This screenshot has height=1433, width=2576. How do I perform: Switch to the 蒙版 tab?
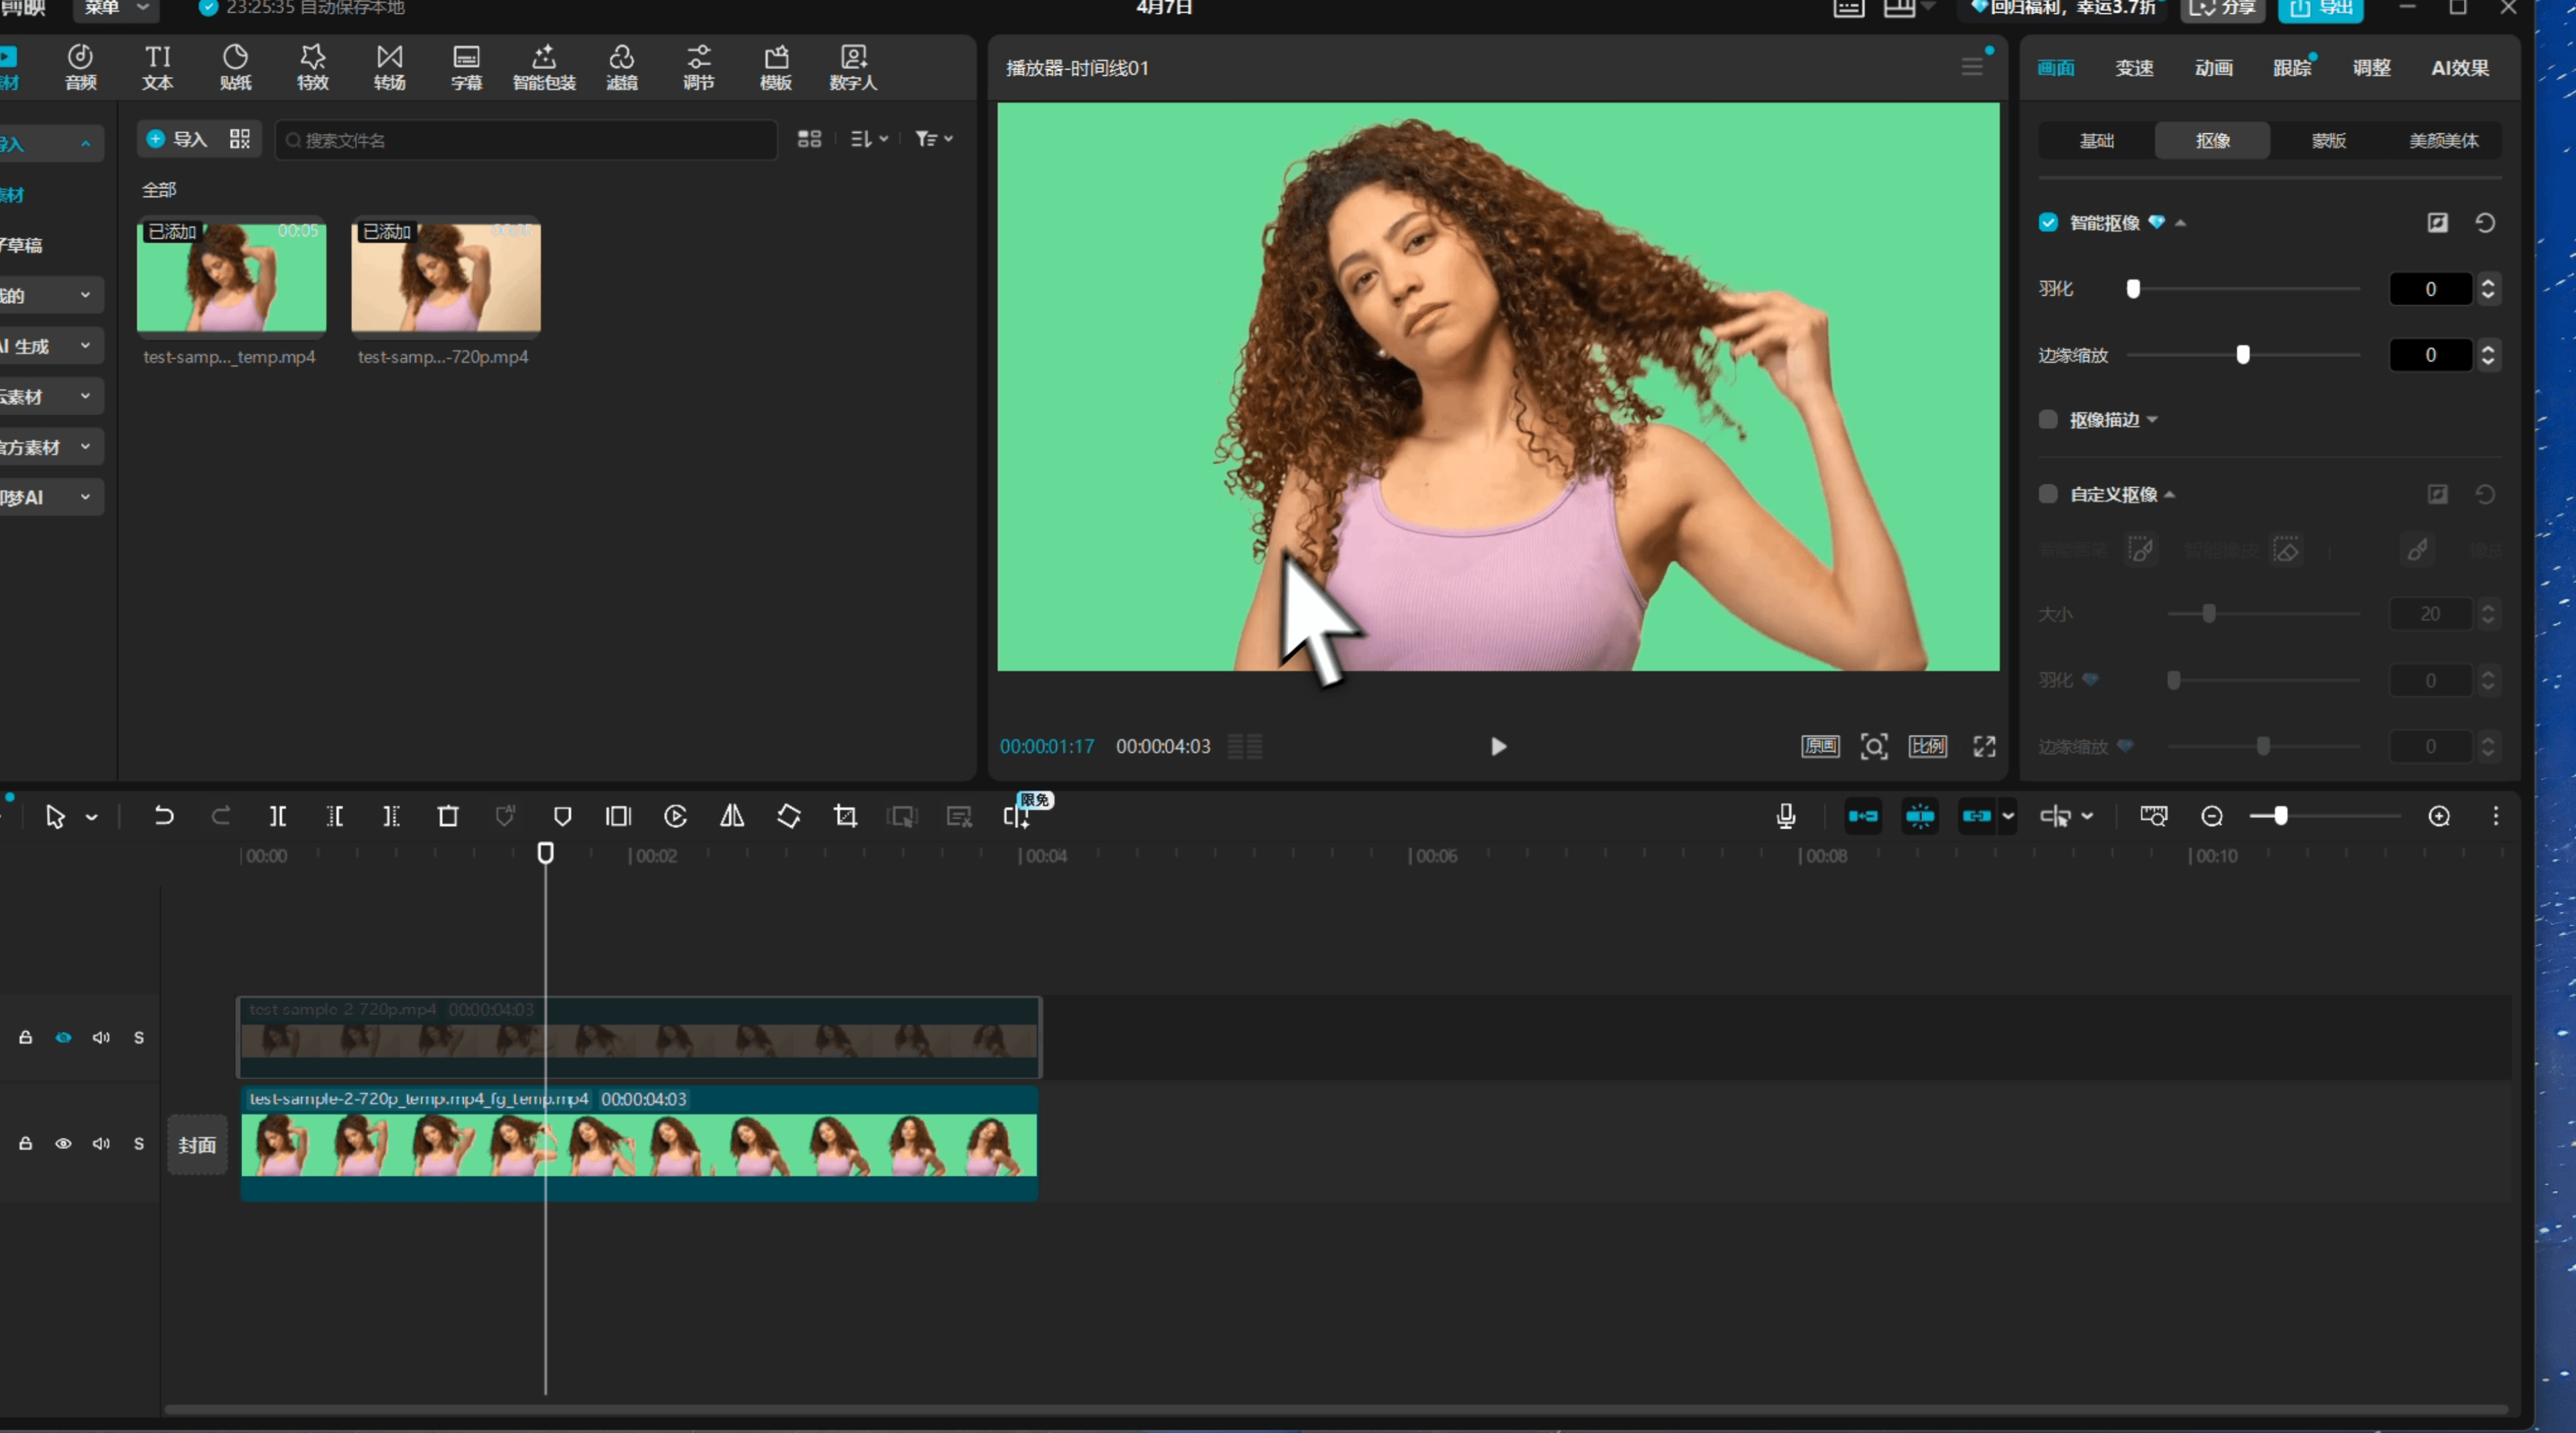point(2328,140)
